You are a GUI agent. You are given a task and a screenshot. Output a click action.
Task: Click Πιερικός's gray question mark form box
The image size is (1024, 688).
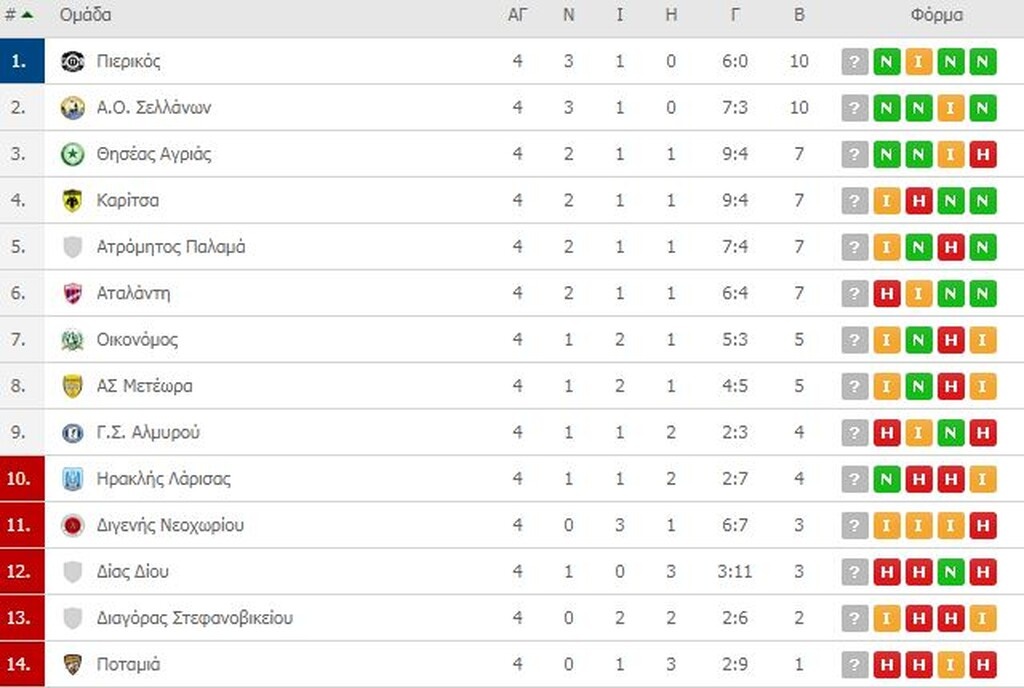(854, 62)
